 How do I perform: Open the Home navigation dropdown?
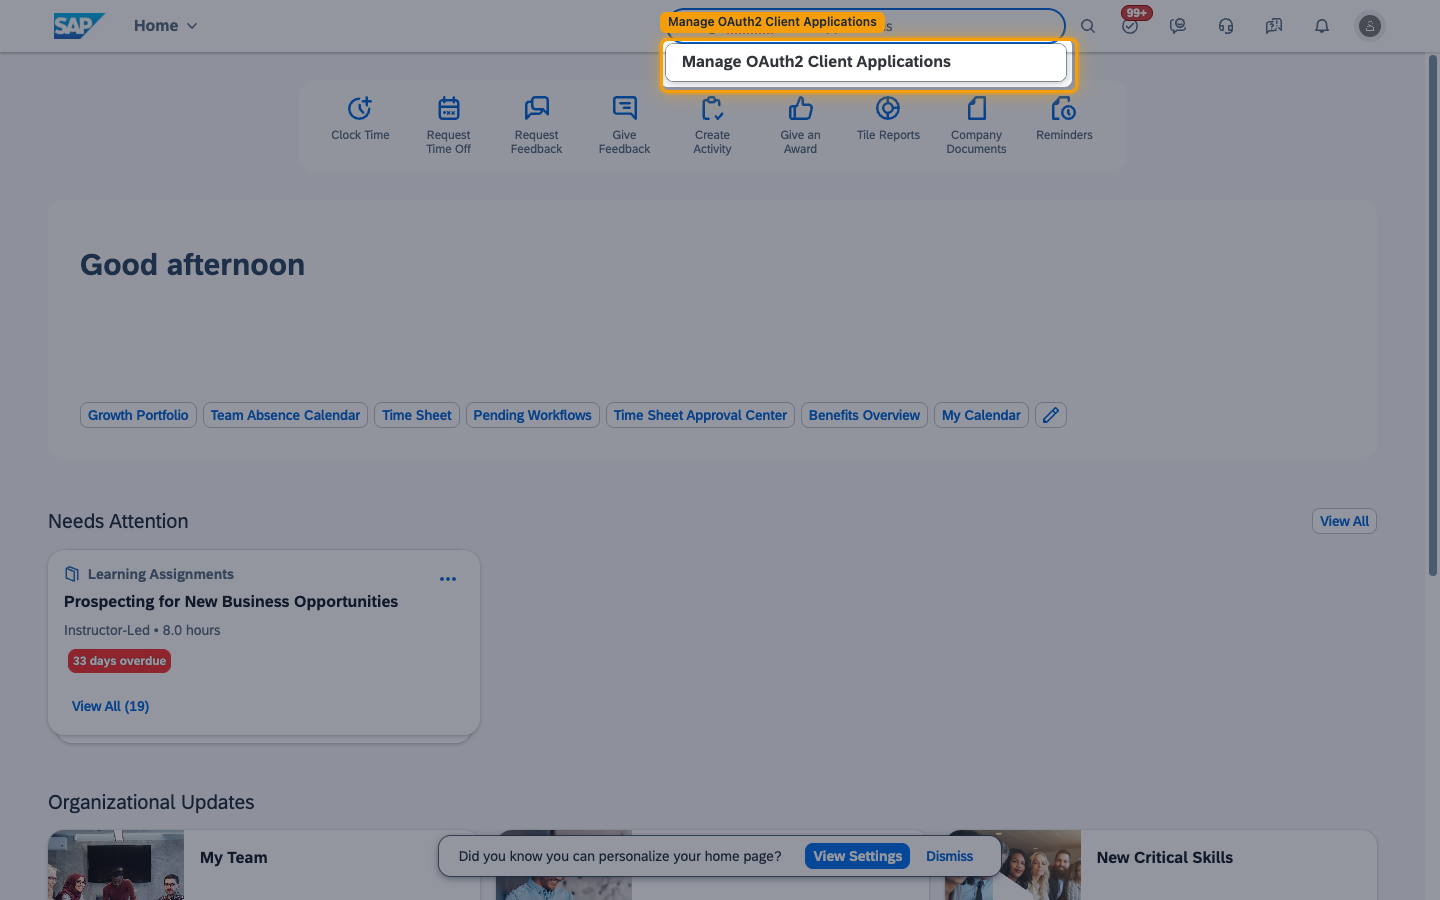[x=166, y=26]
